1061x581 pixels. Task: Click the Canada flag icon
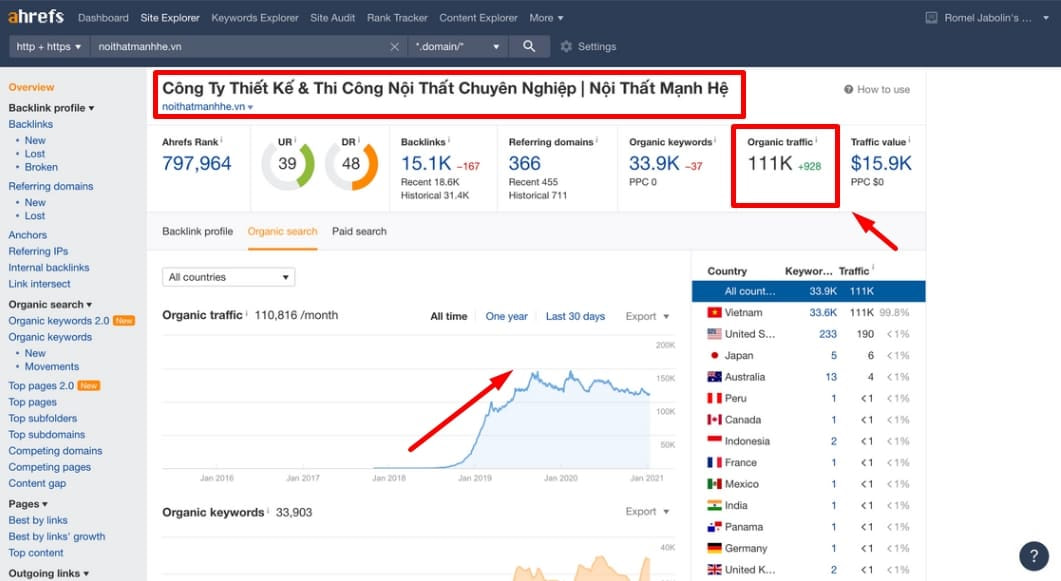pos(715,419)
